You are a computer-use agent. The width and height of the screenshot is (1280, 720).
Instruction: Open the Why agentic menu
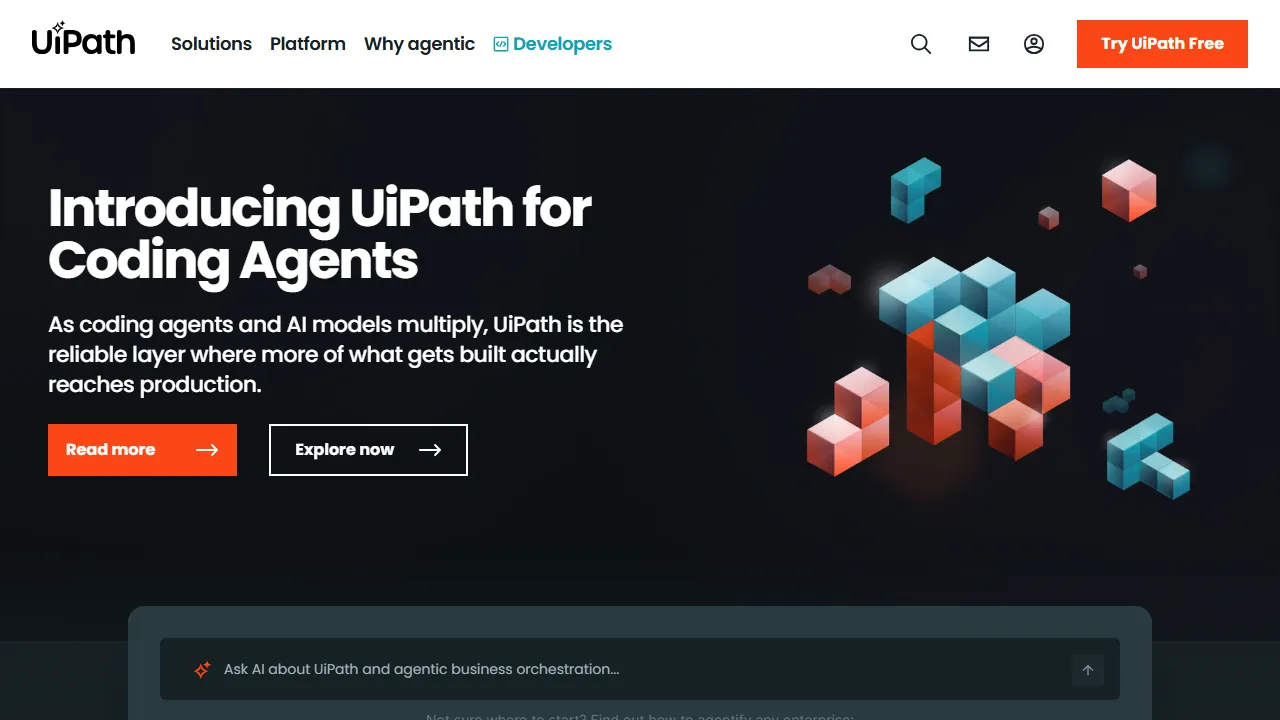[419, 44]
